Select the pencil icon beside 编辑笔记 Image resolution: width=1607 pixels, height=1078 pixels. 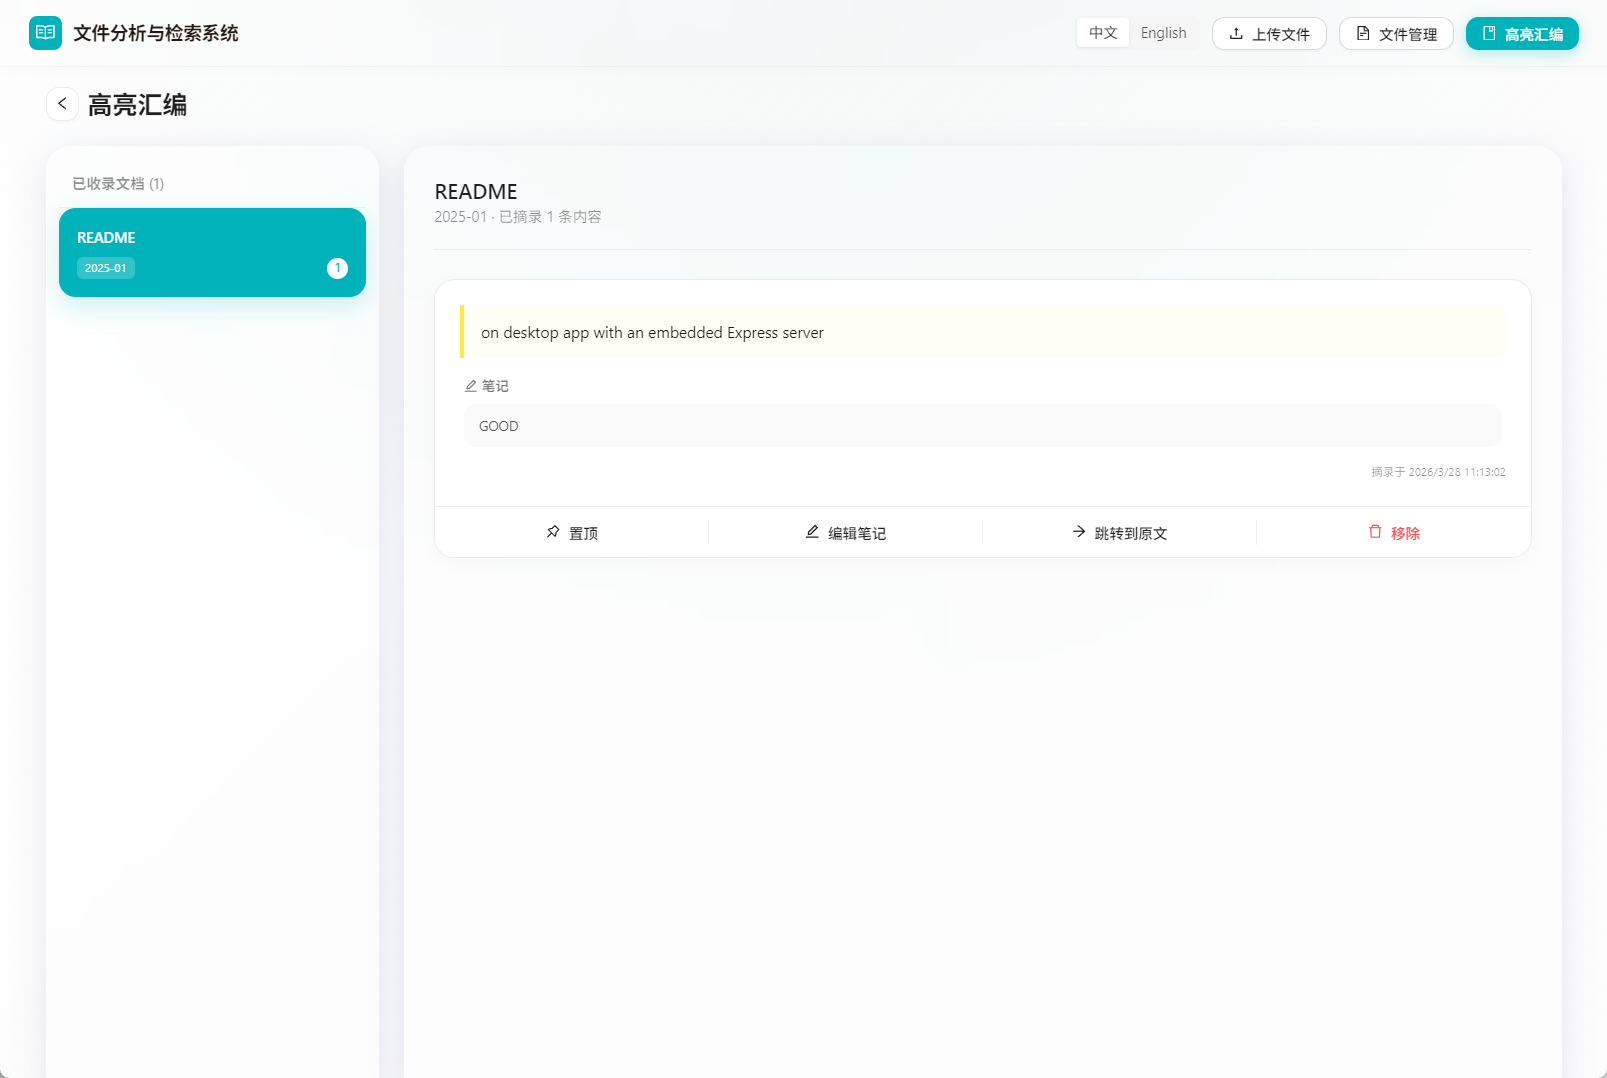(811, 532)
